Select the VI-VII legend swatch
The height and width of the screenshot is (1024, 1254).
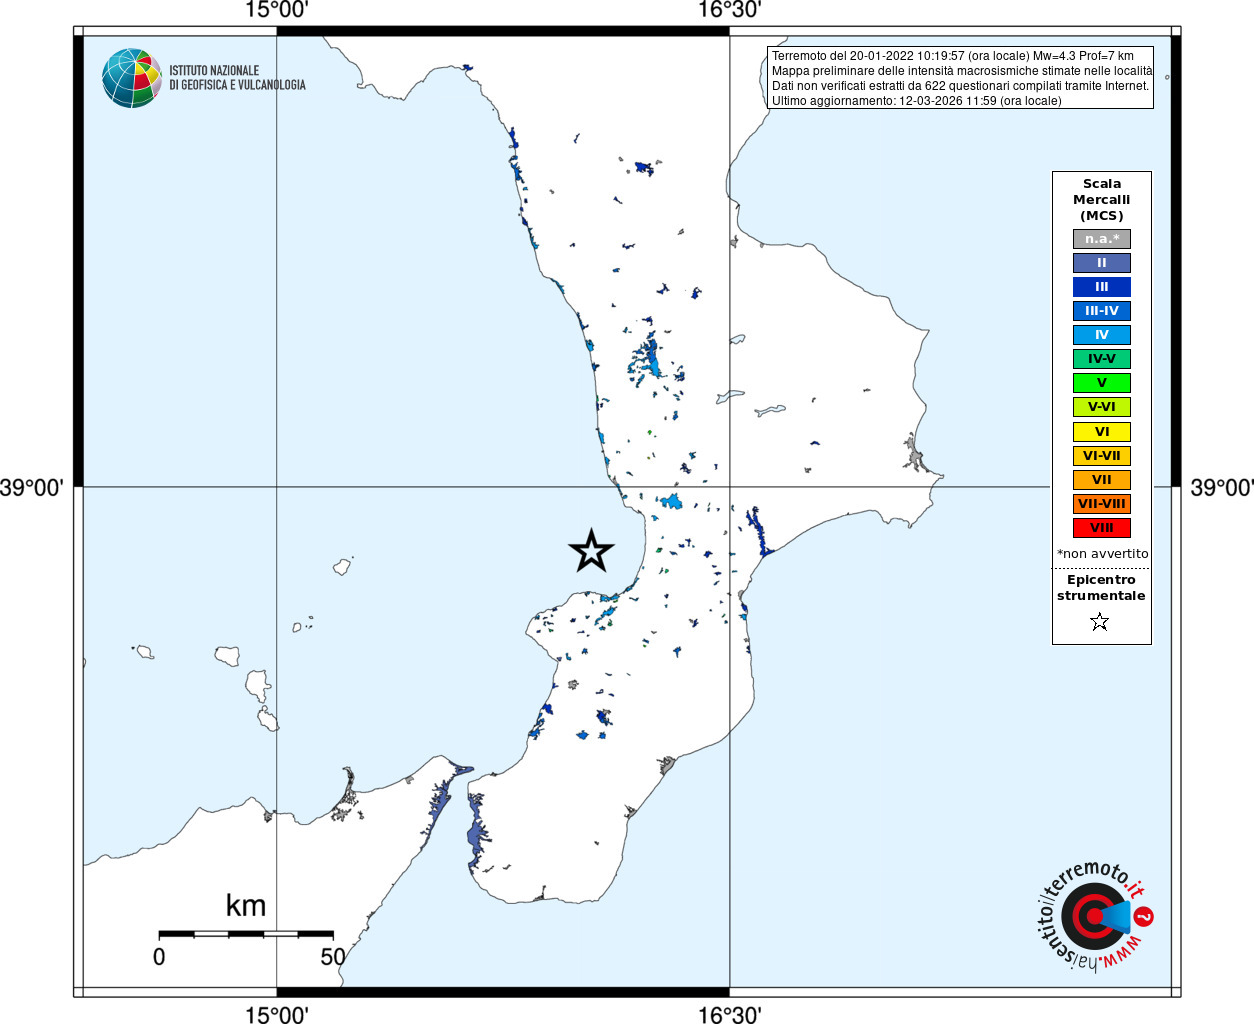click(x=1101, y=456)
